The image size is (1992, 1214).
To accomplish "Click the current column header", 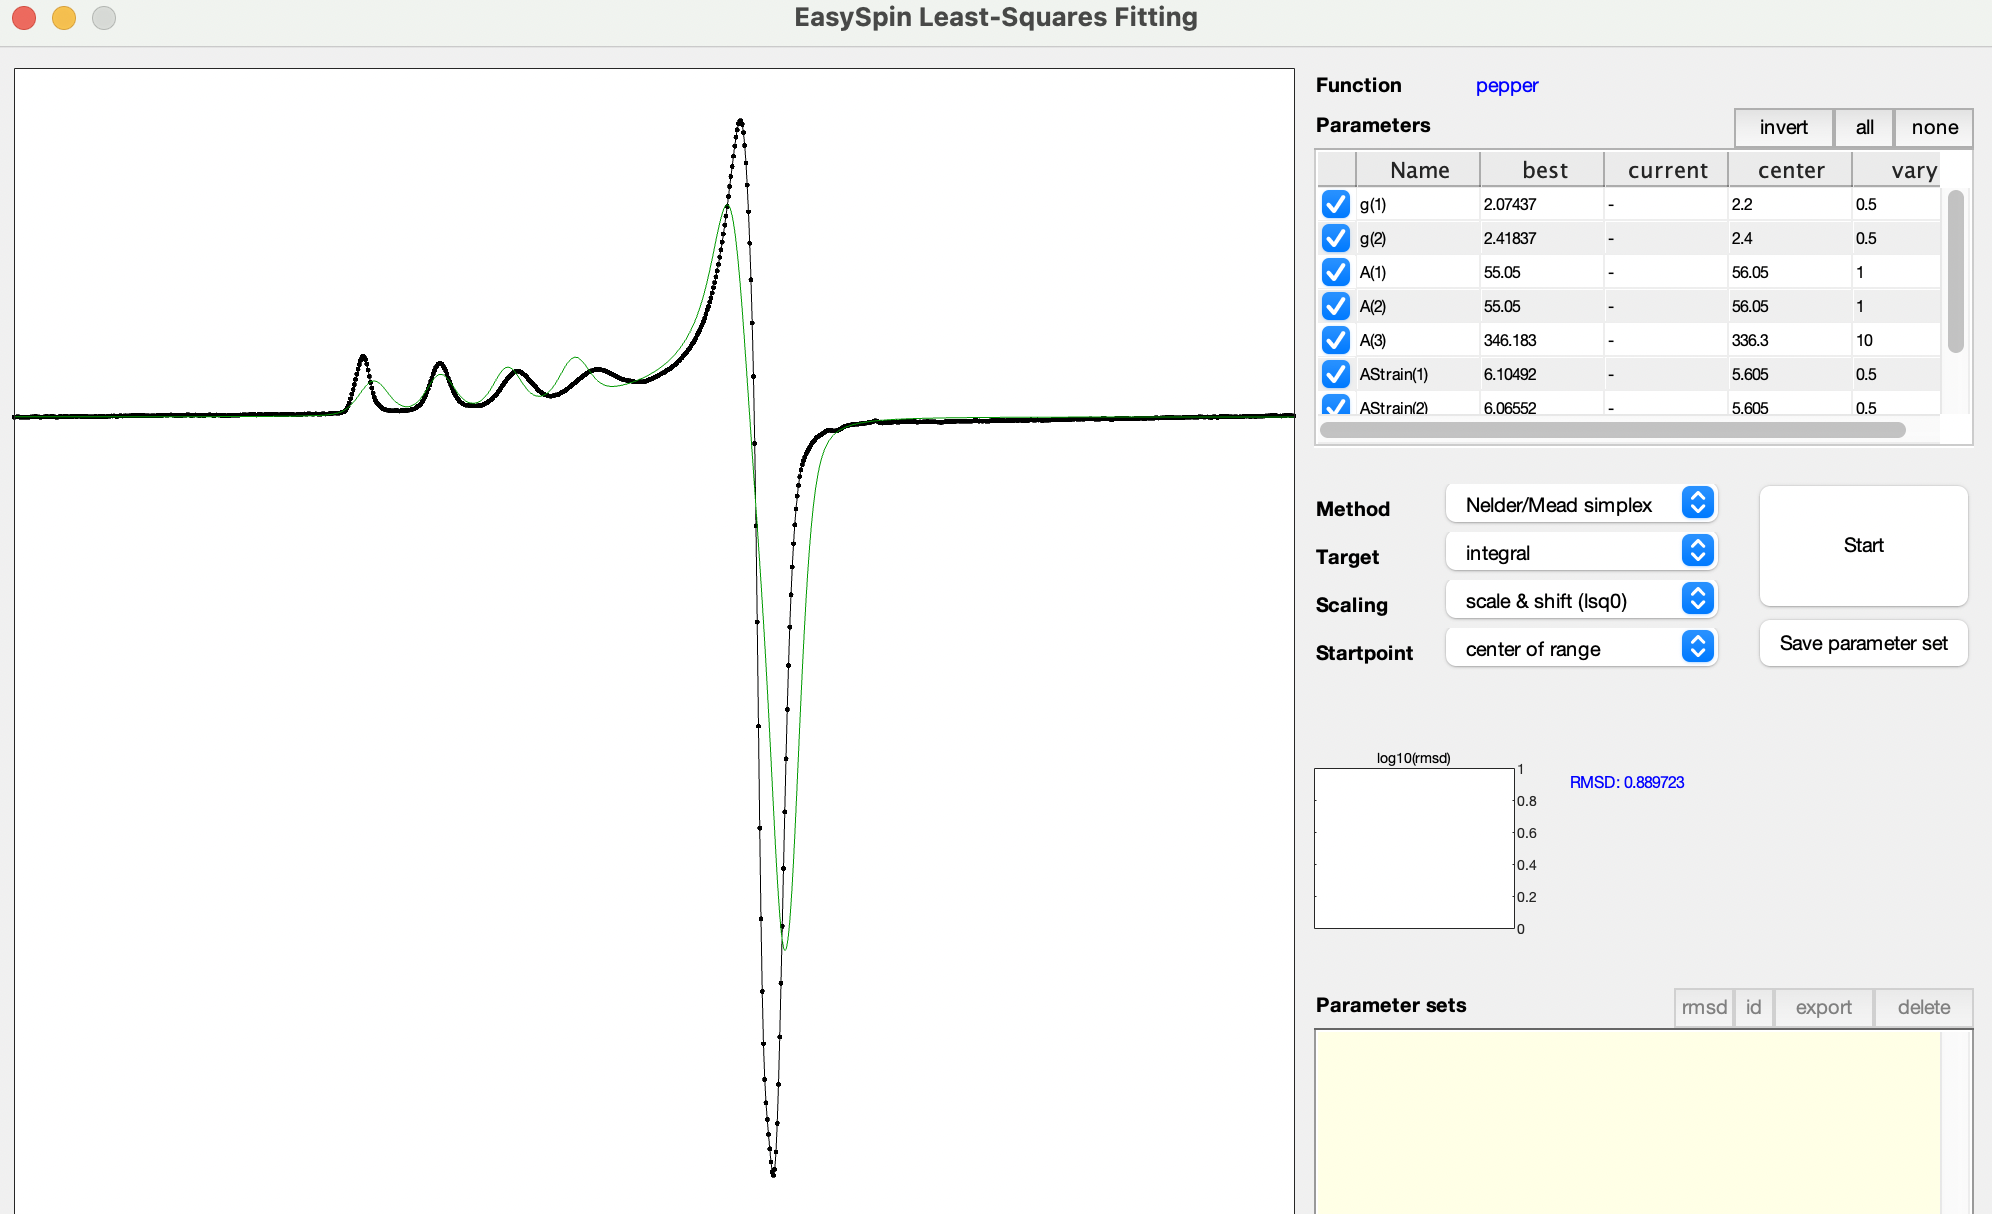I will point(1667,170).
